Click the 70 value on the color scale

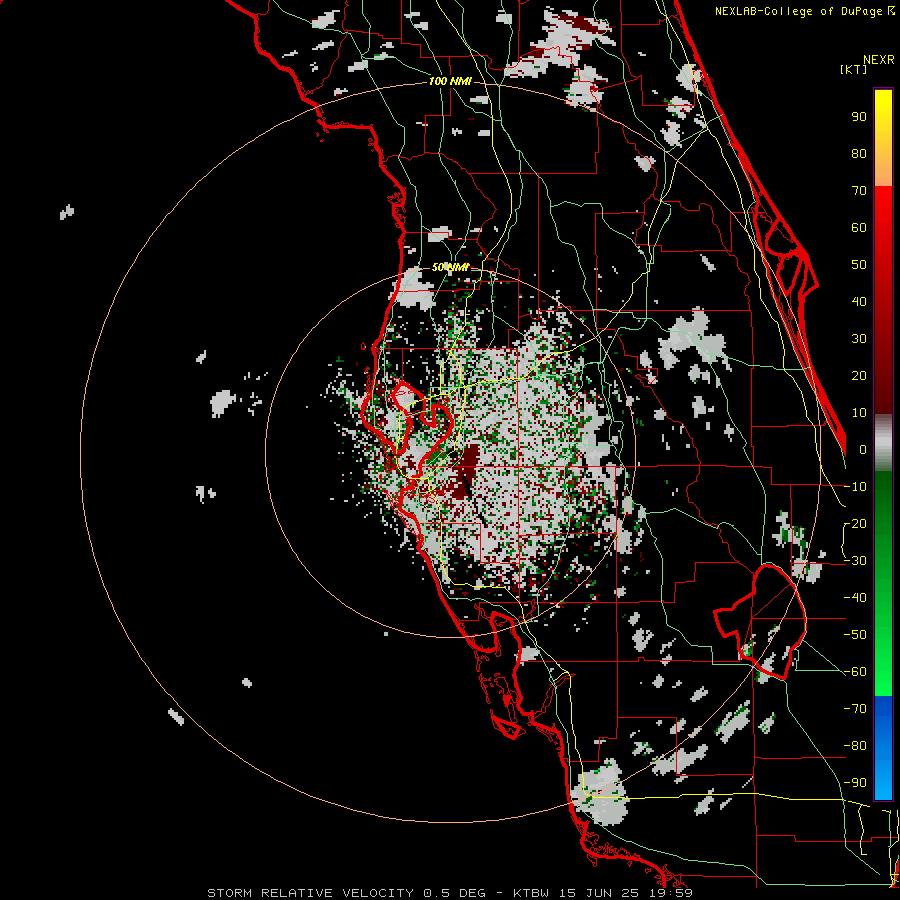tap(859, 191)
